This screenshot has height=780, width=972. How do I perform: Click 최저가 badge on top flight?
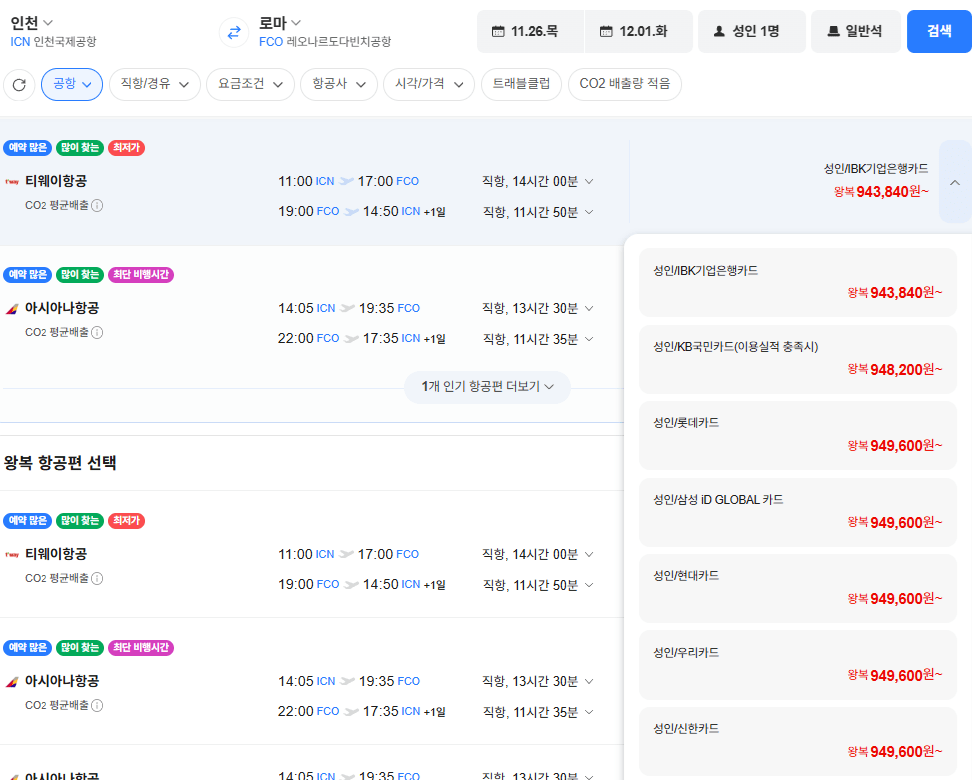(126, 148)
